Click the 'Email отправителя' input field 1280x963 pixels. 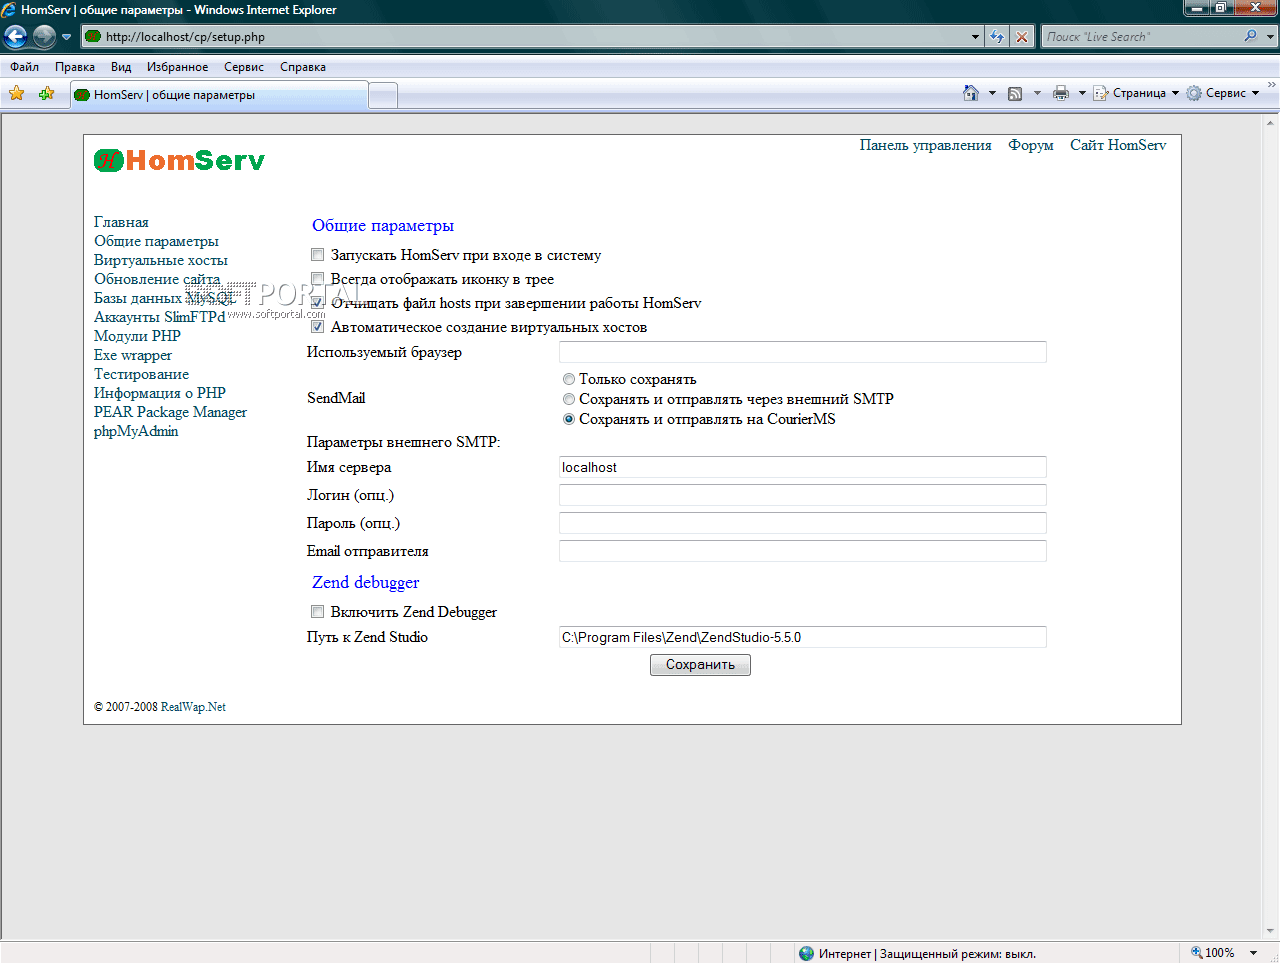(x=803, y=551)
